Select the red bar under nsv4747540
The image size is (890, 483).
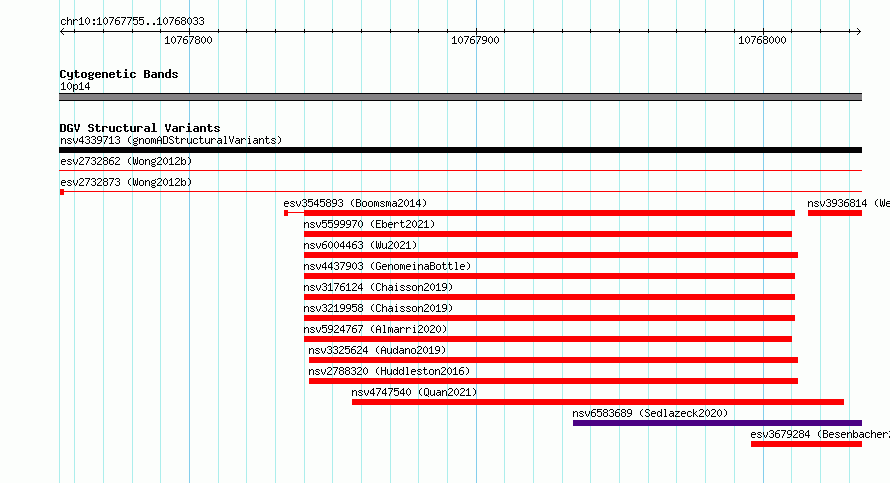[x=598, y=402]
